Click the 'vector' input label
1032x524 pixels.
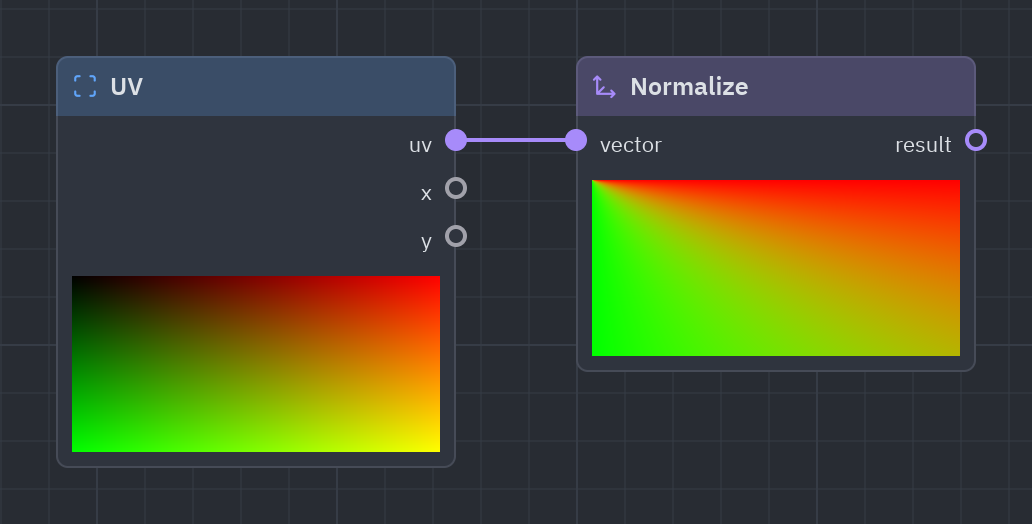coord(631,145)
